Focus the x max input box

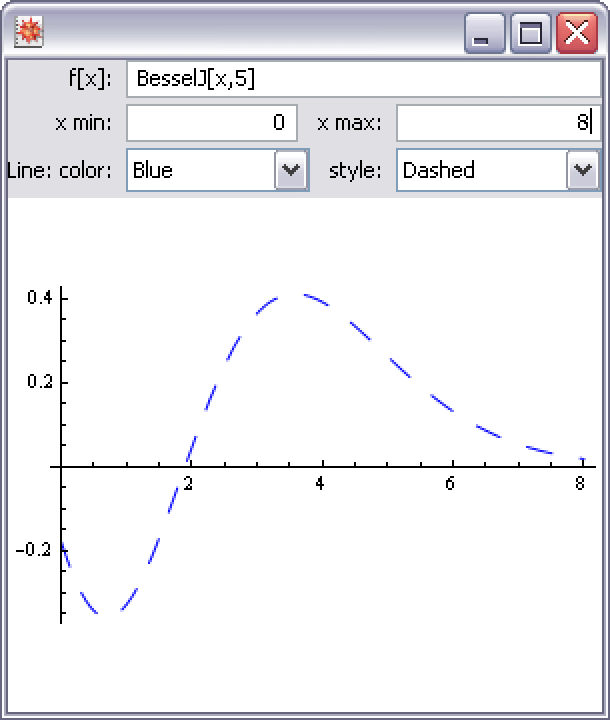[497, 123]
